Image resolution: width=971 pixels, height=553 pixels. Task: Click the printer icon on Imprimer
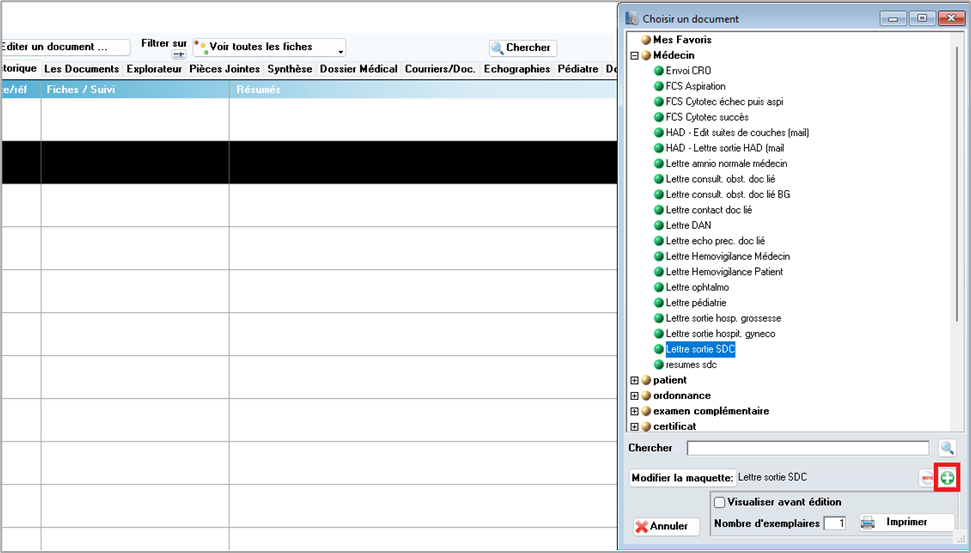[868, 523]
